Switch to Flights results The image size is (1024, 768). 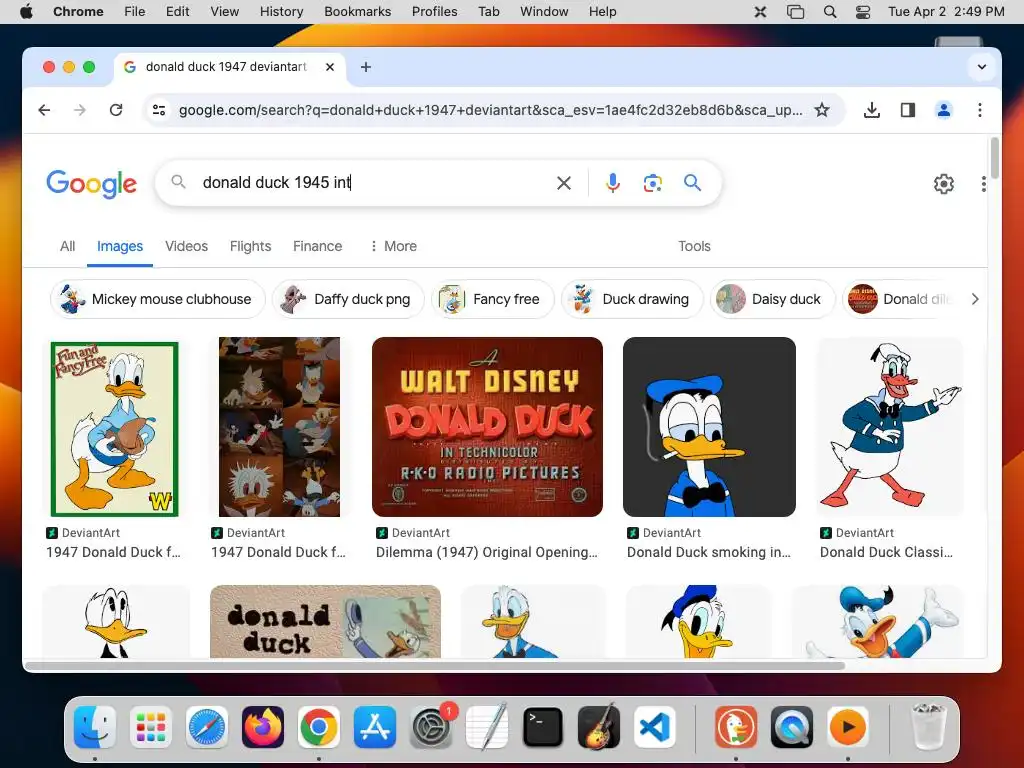[250, 246]
